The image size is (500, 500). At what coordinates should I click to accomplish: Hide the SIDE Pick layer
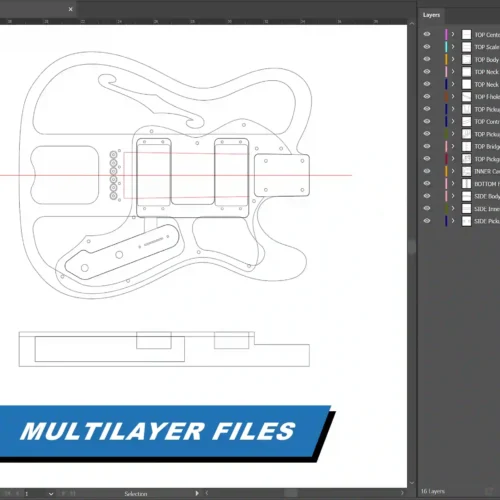[427, 221]
